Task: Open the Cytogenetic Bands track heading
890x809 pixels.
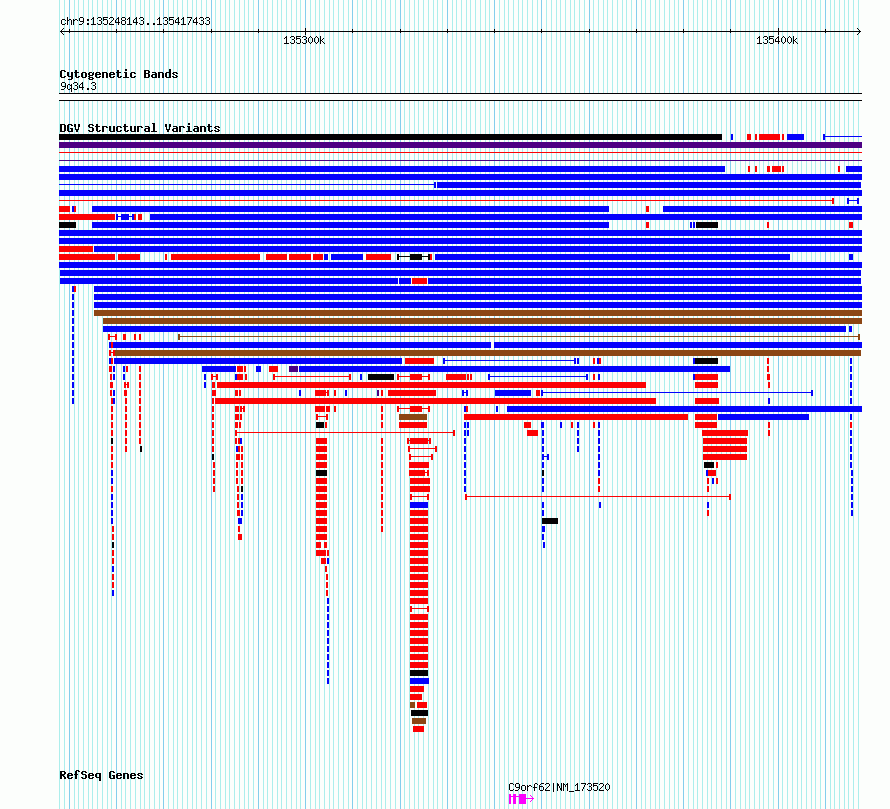Action: pyautogui.click(x=119, y=74)
